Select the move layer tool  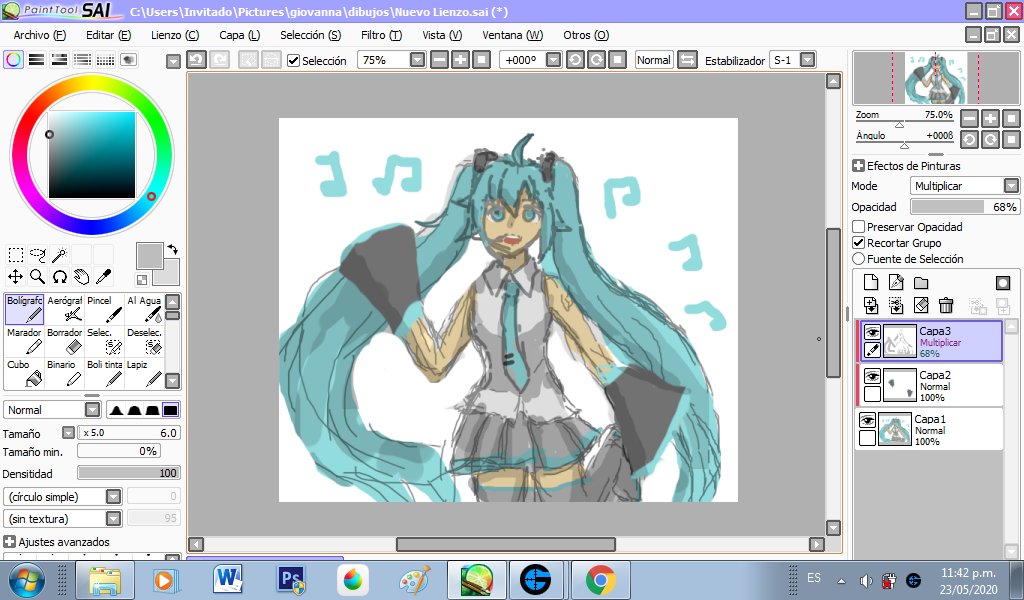(x=16, y=277)
